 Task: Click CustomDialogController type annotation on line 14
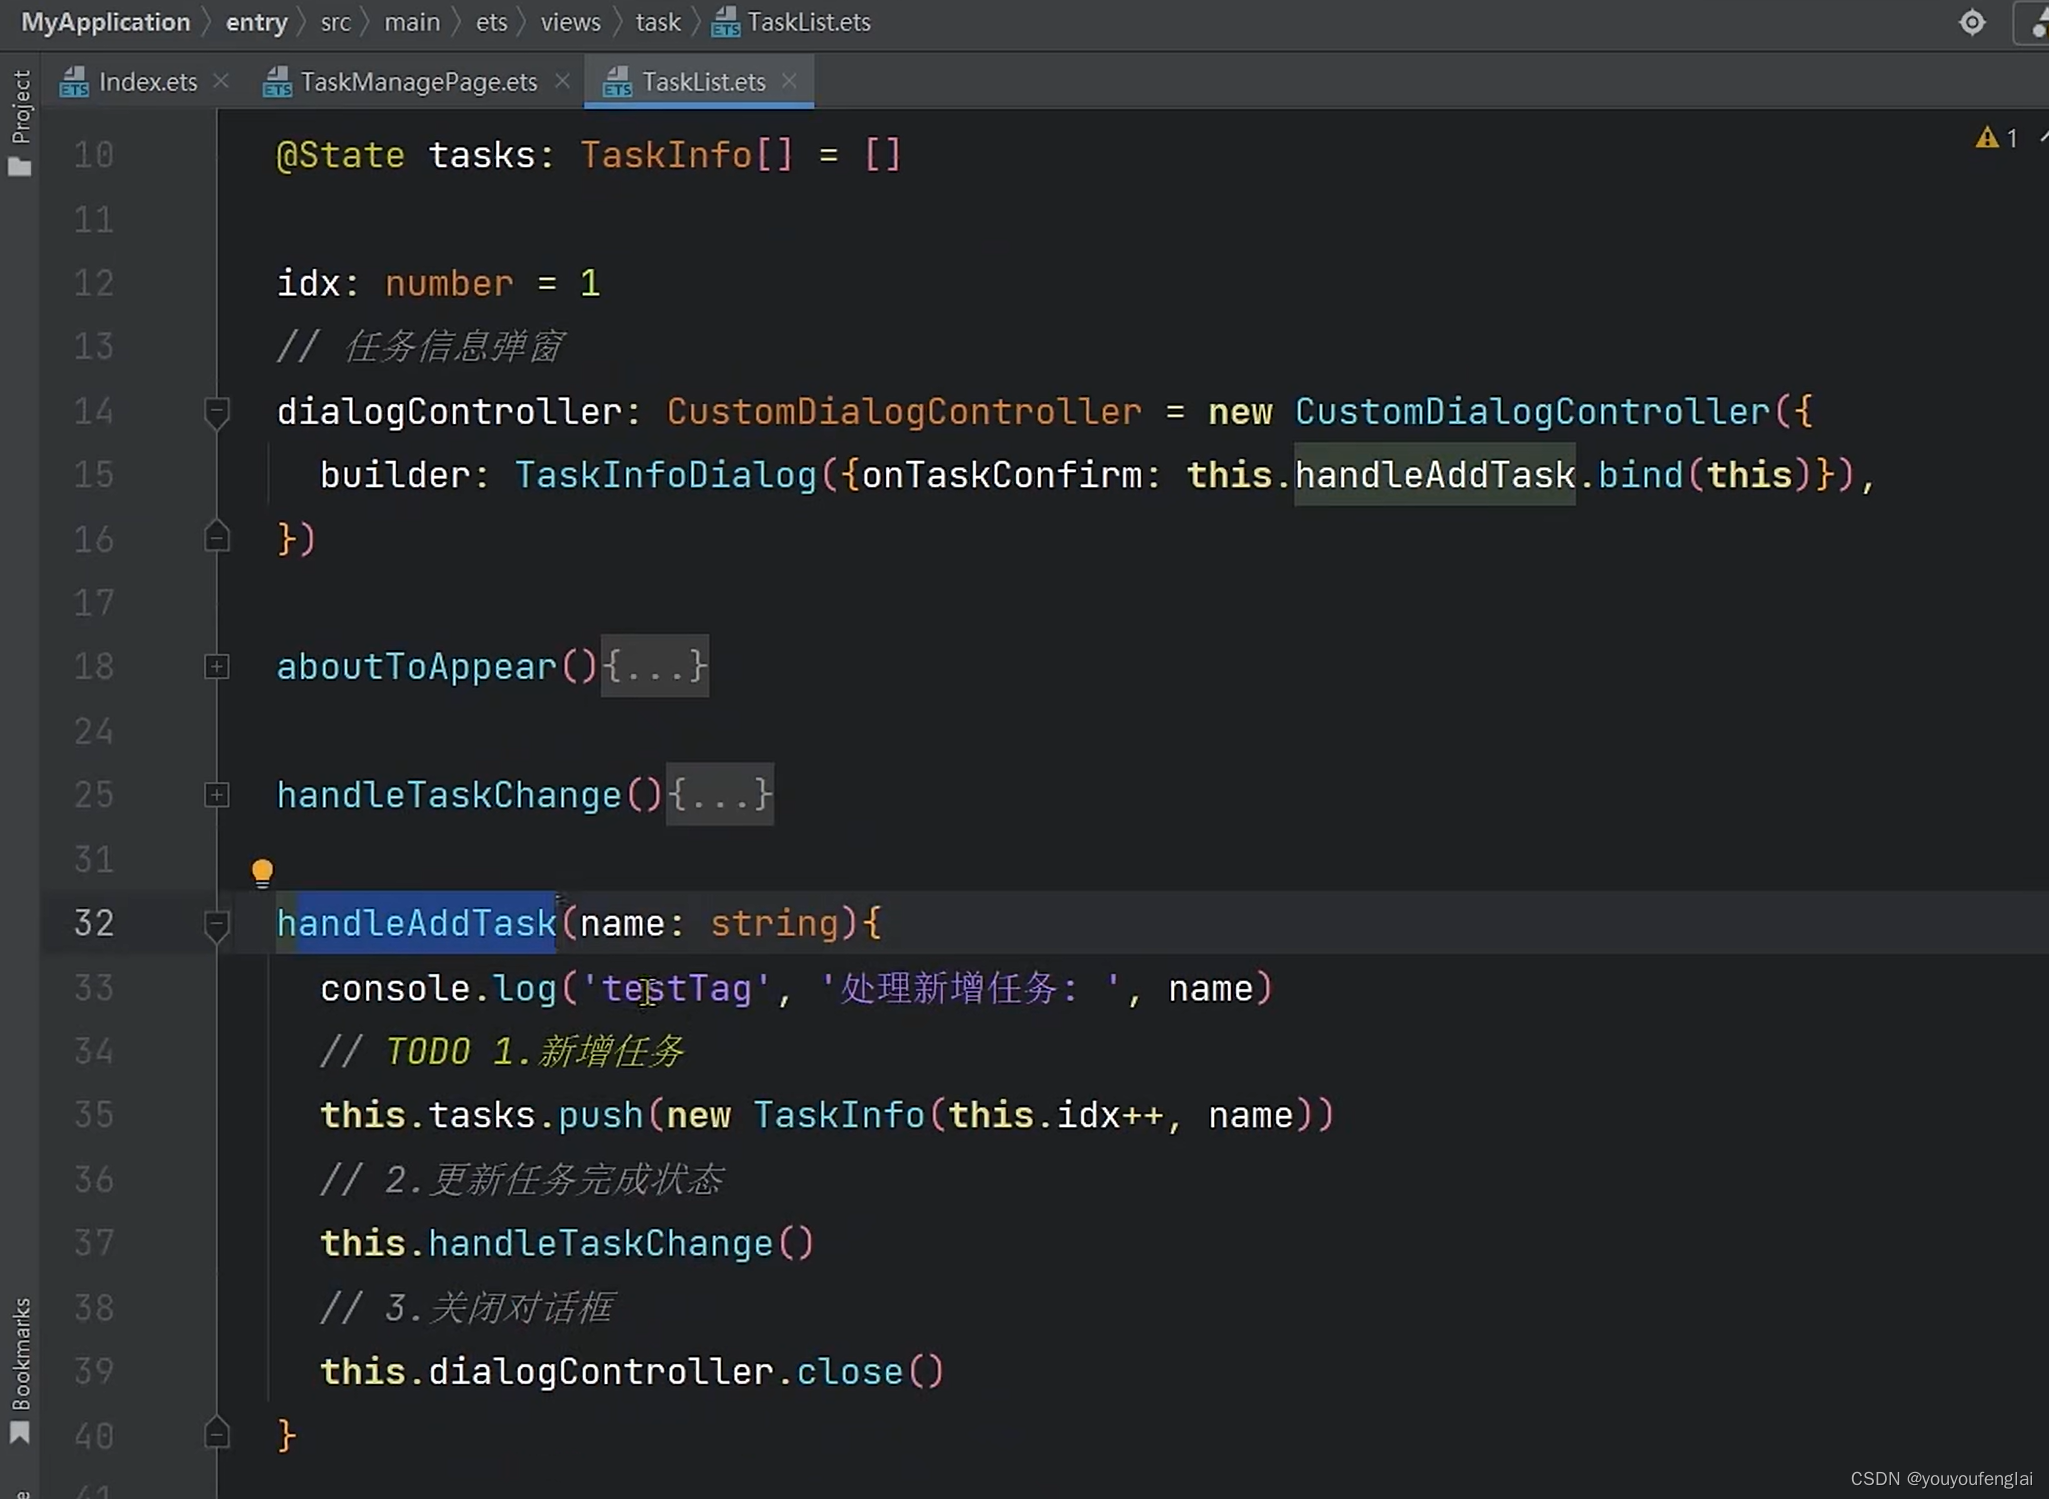click(x=904, y=411)
